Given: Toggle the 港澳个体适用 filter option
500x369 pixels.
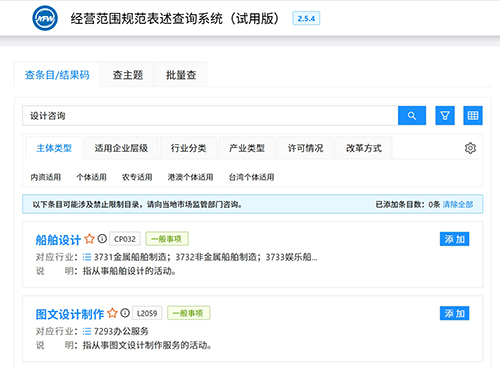Looking at the screenshot, I should (190, 177).
